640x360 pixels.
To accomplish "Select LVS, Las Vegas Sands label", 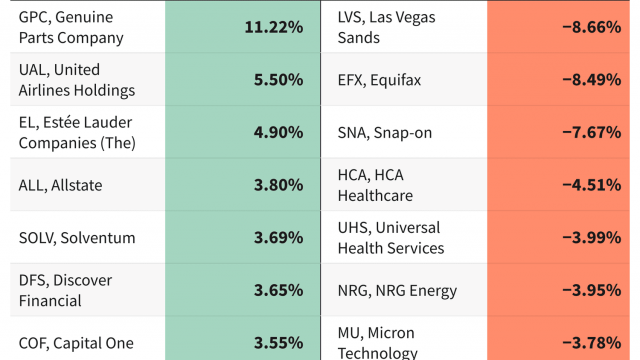I will click(x=386, y=27).
